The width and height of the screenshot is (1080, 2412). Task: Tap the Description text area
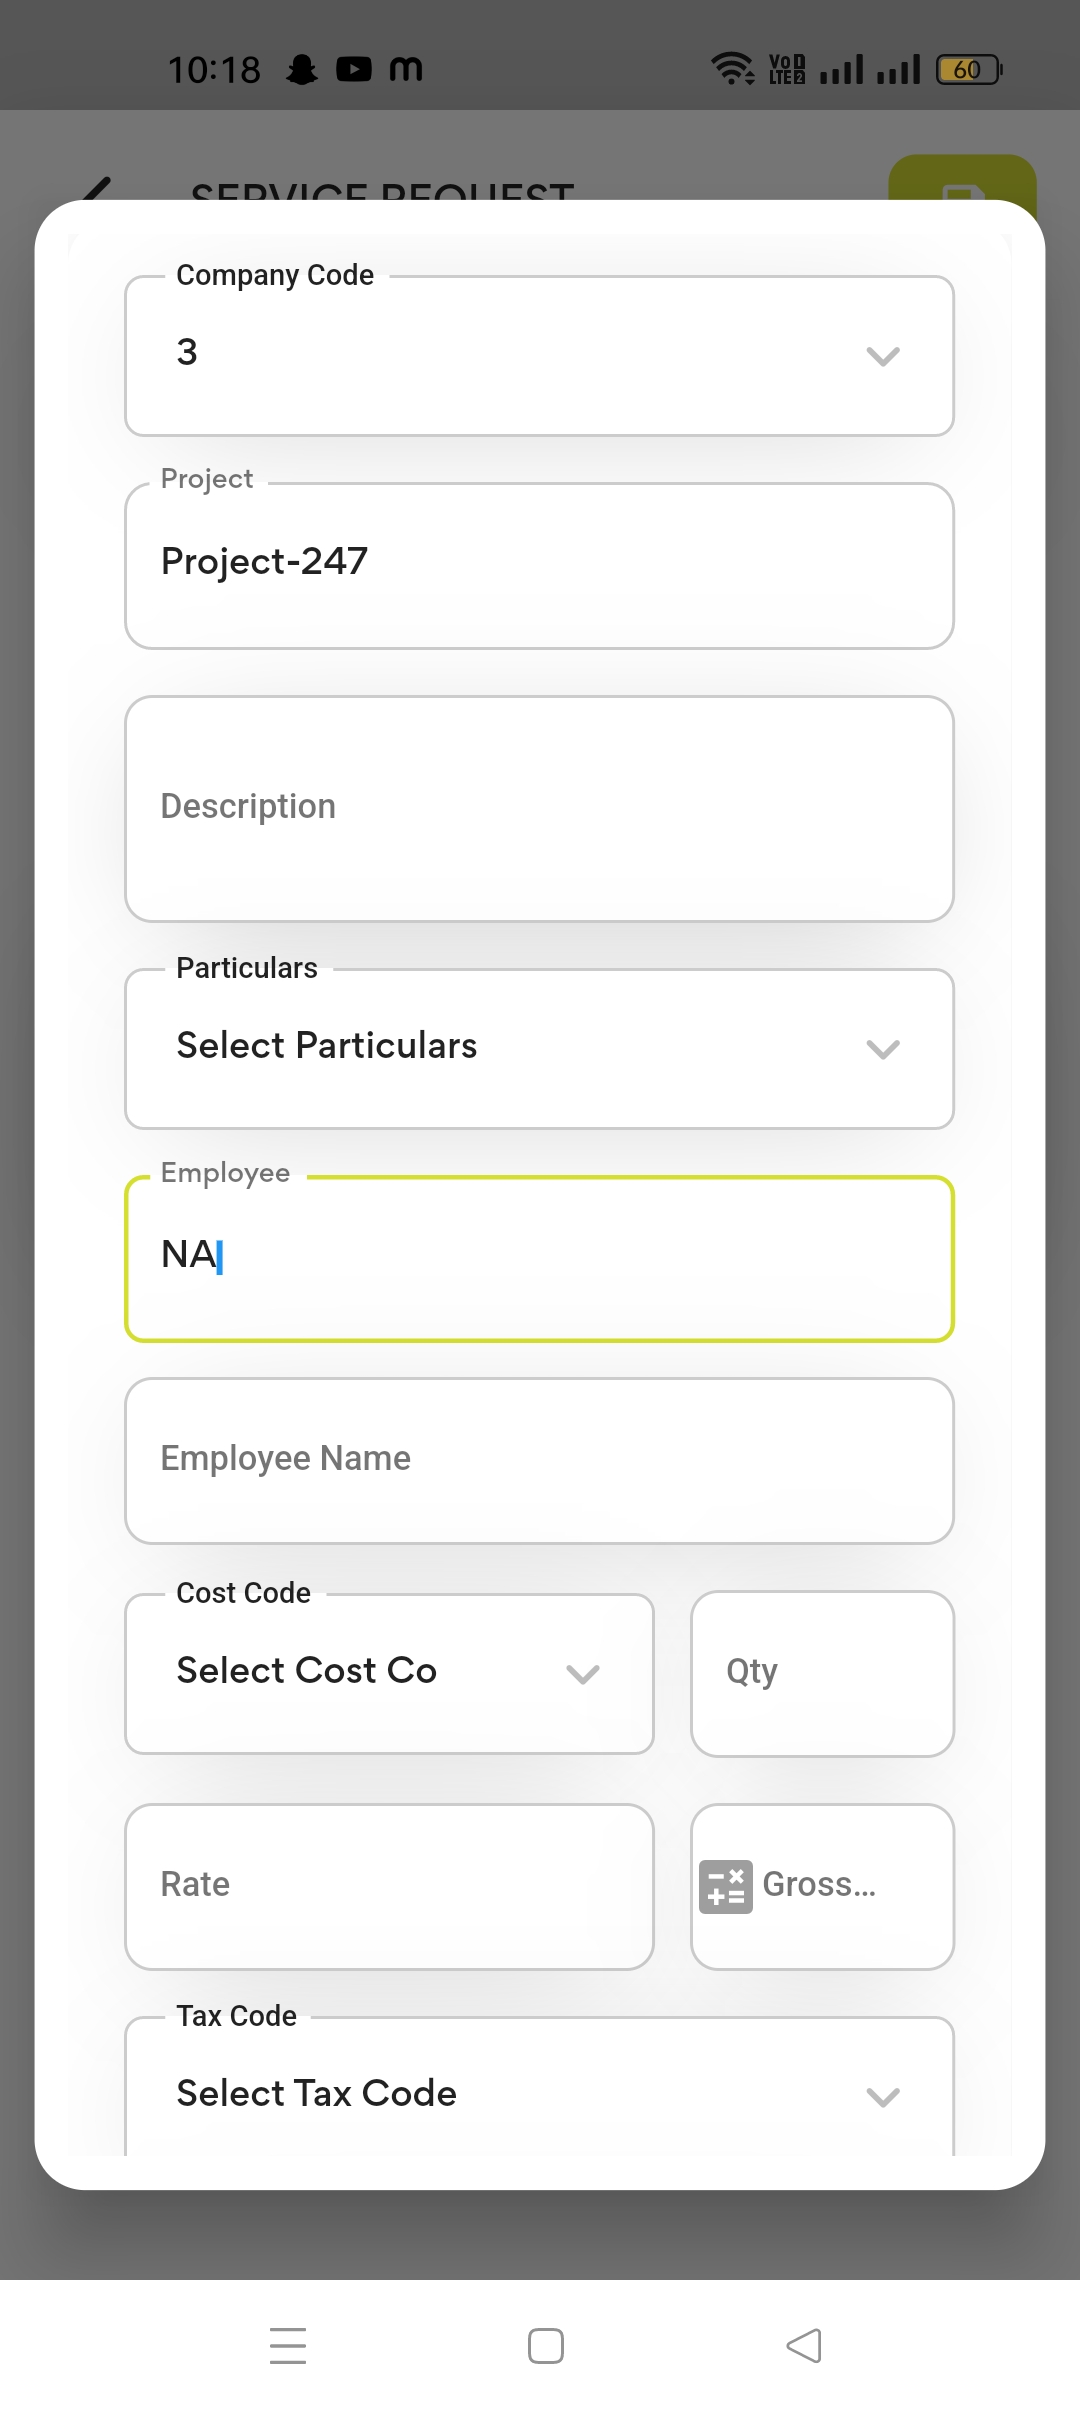coord(539,808)
